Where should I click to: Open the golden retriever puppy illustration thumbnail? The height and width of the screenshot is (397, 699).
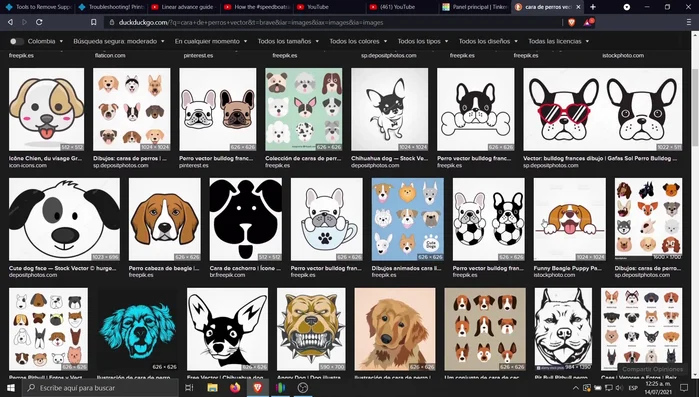pos(395,329)
